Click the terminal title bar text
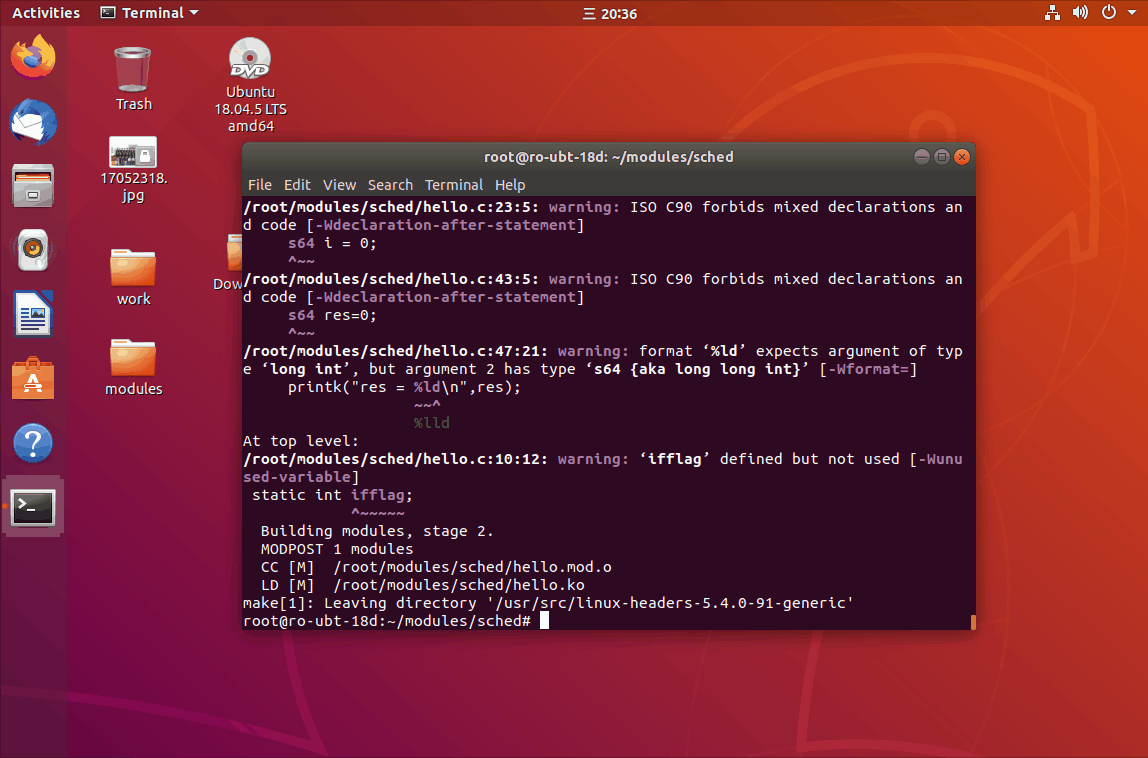The width and height of the screenshot is (1148, 758). click(x=608, y=157)
